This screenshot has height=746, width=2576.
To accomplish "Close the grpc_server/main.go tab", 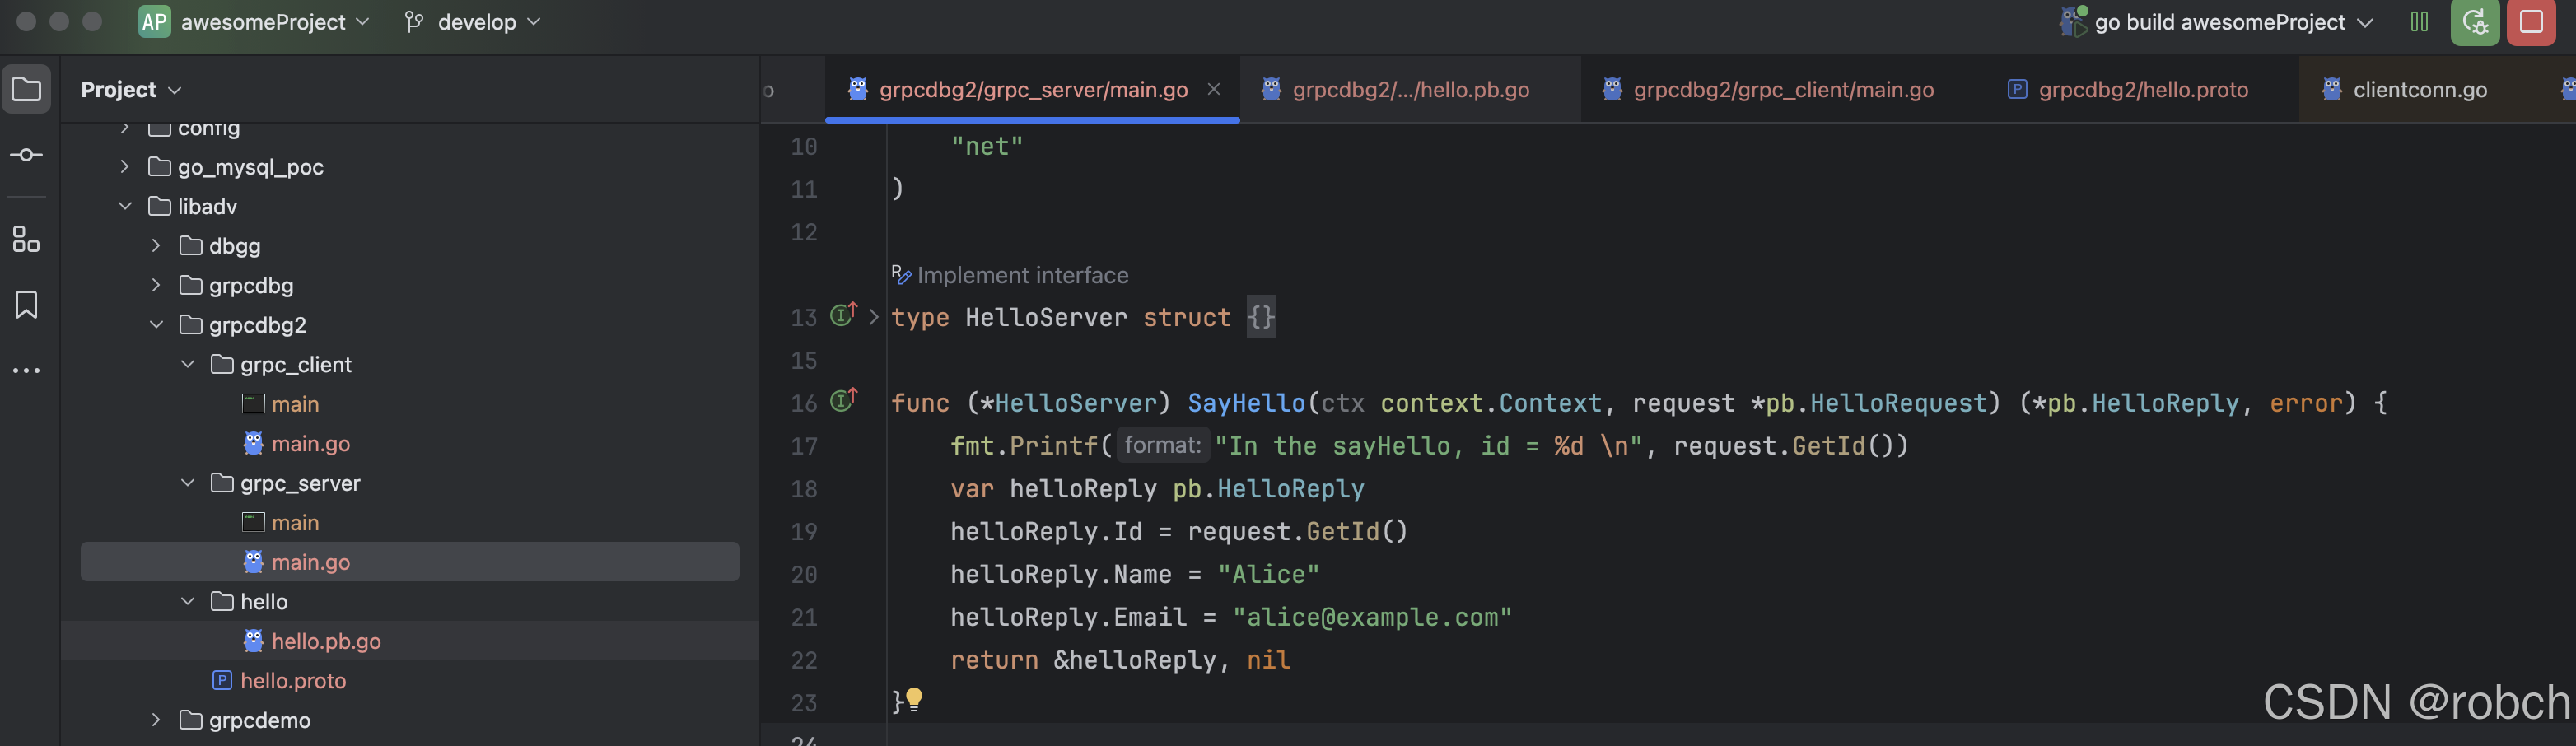I will (1213, 89).
